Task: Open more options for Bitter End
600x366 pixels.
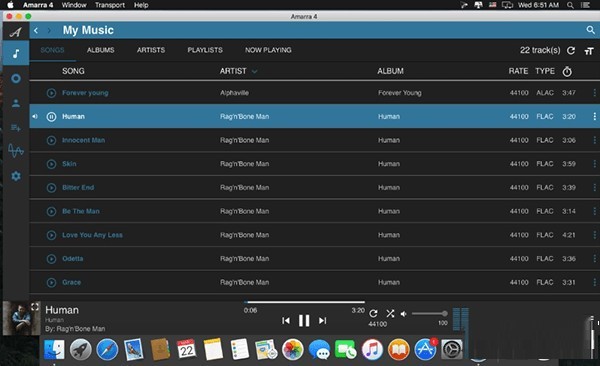Action: (x=594, y=188)
